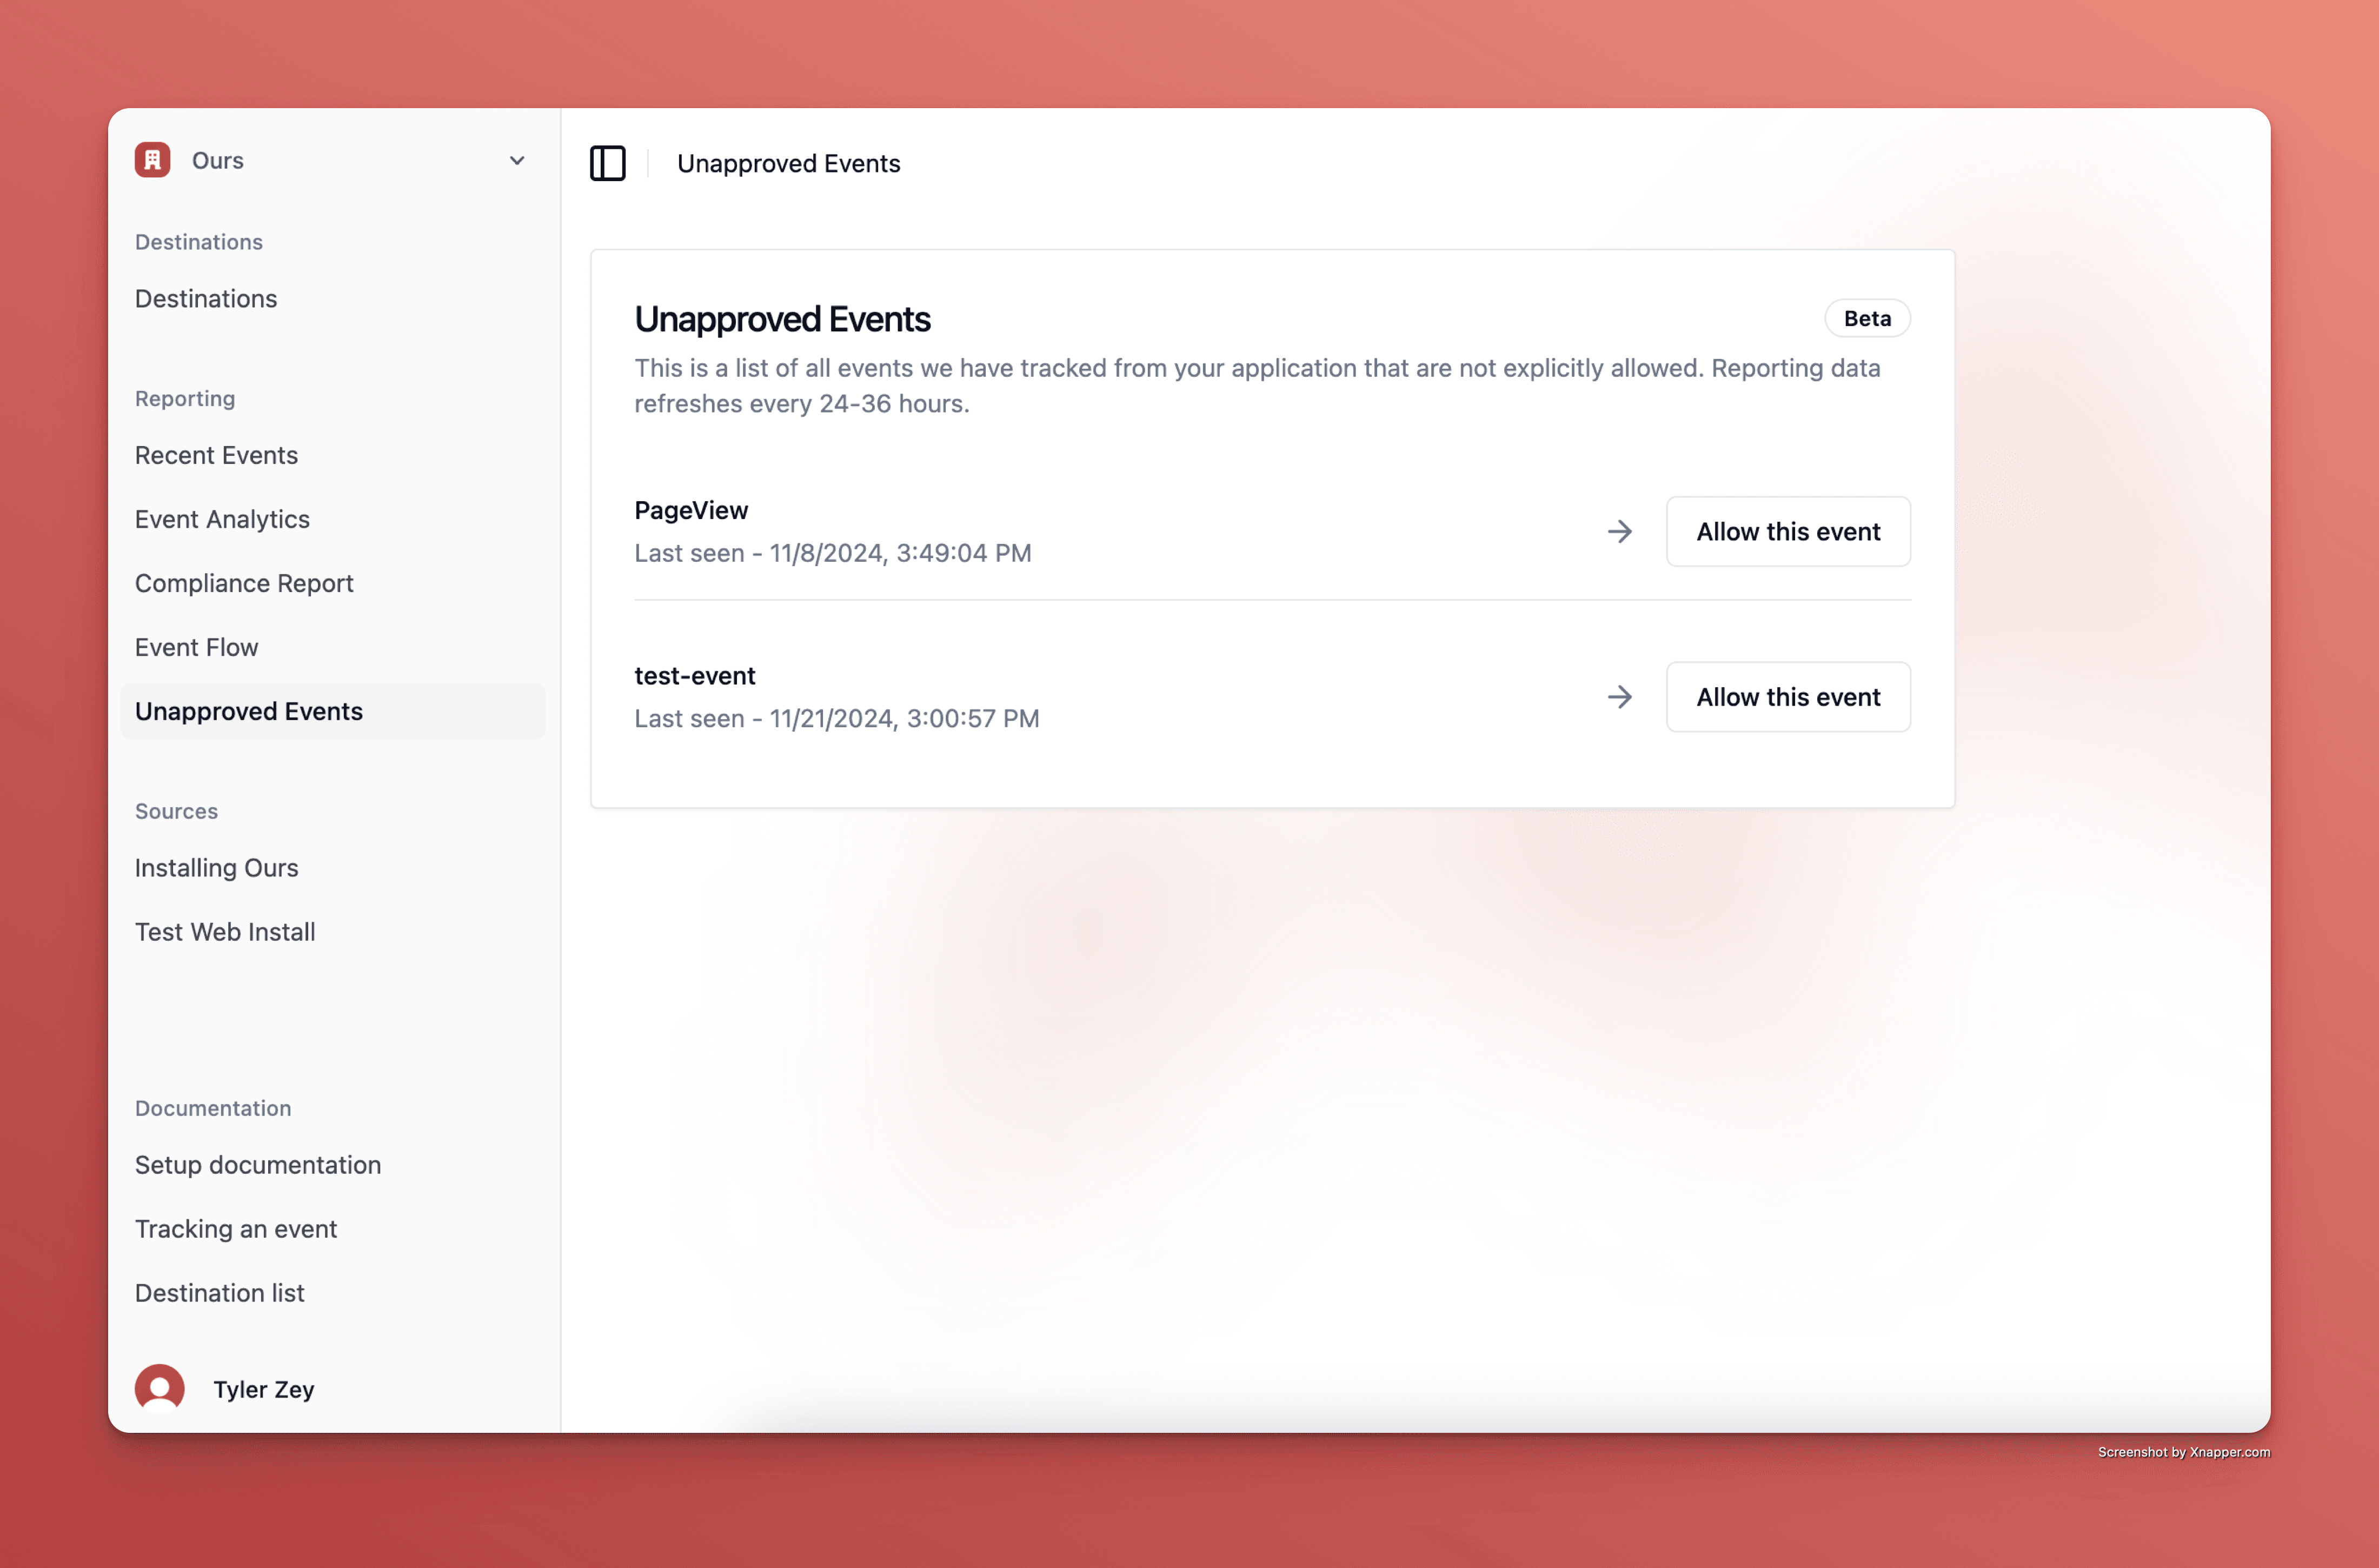Allow the test-event event
This screenshot has width=2379, height=1568.
1788,697
